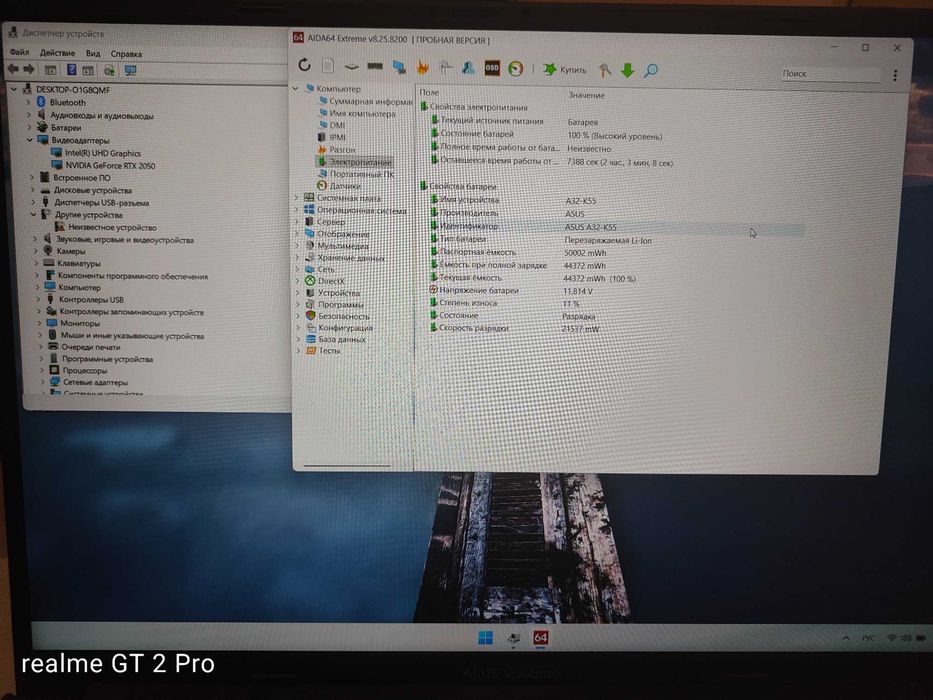Select Безопасность in AIDA64 tree

click(337, 316)
